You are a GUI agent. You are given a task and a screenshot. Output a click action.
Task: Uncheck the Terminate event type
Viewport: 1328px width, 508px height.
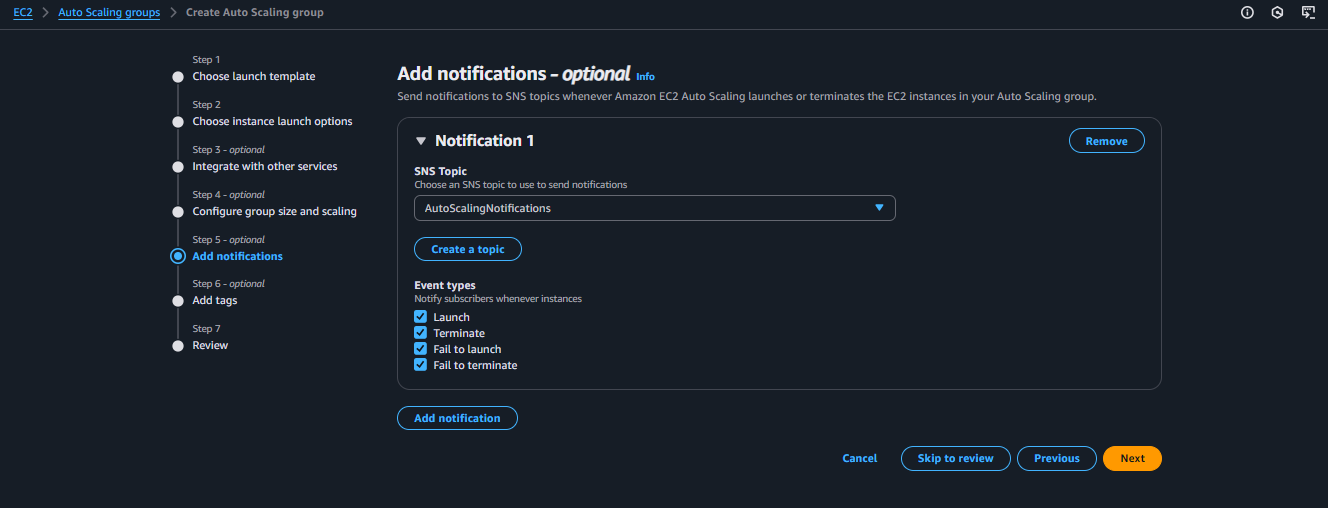[x=421, y=333]
